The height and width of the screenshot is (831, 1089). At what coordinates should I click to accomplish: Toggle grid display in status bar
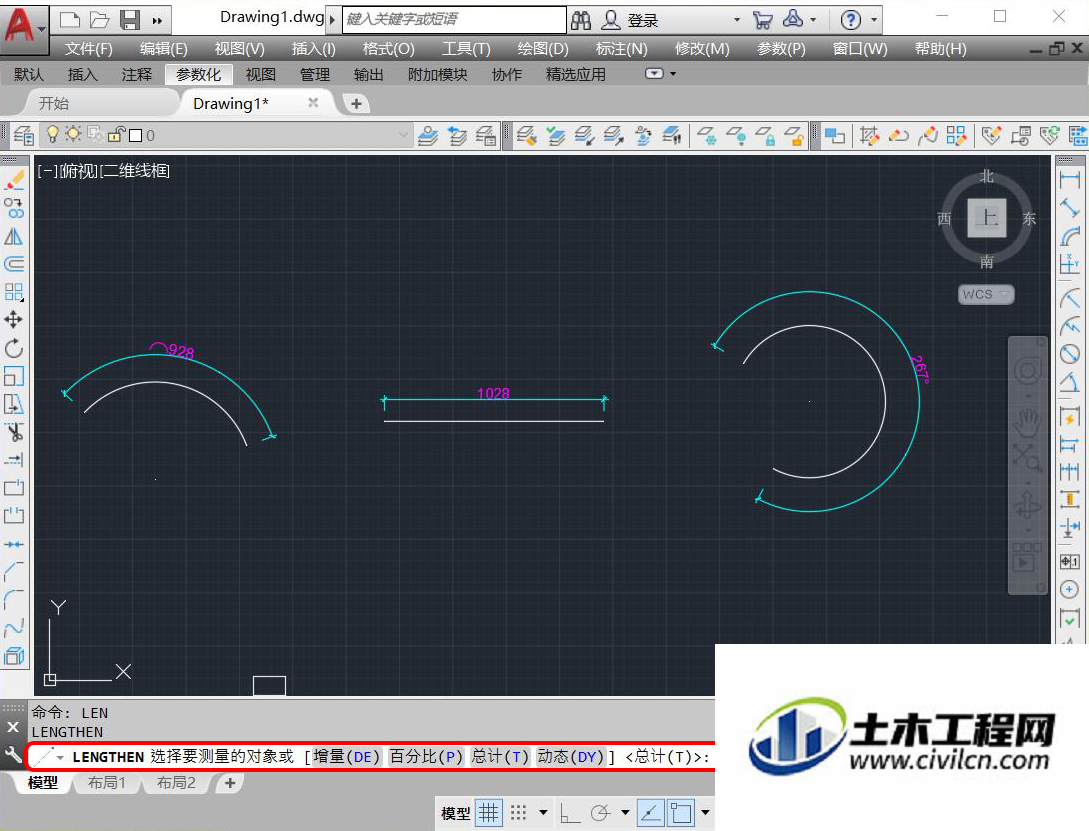tap(489, 812)
